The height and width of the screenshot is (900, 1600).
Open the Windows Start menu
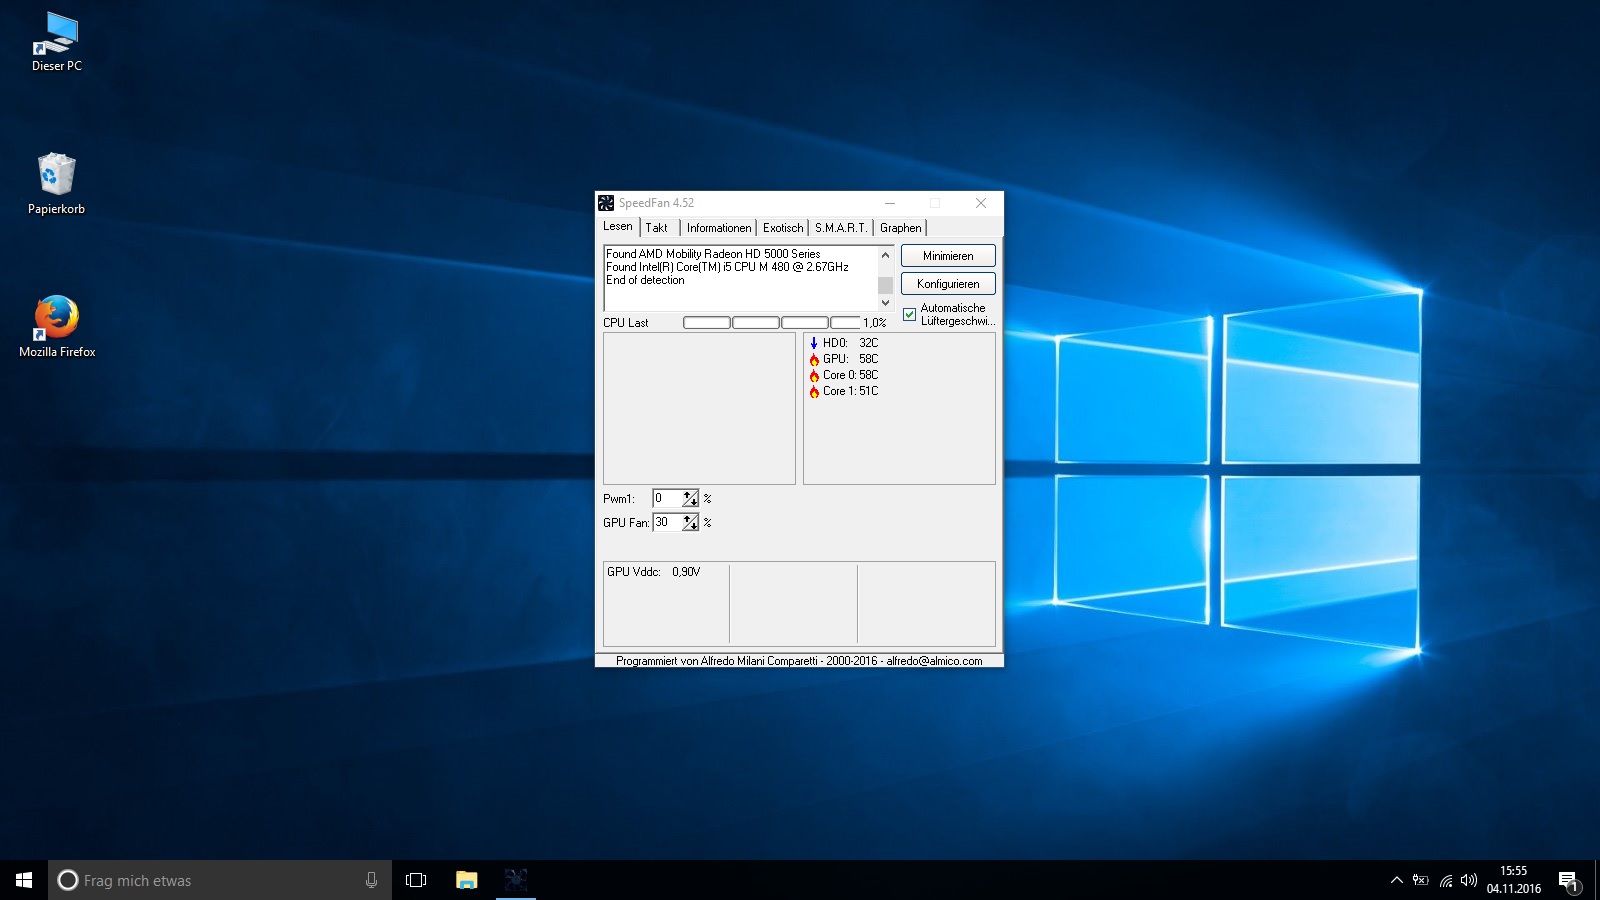(x=24, y=880)
